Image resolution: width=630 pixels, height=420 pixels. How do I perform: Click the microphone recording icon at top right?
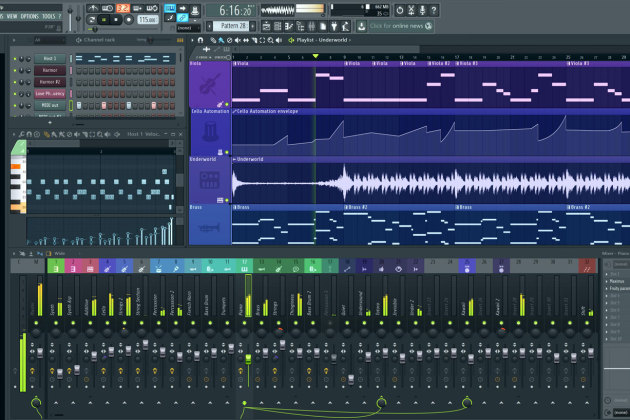(x=422, y=10)
